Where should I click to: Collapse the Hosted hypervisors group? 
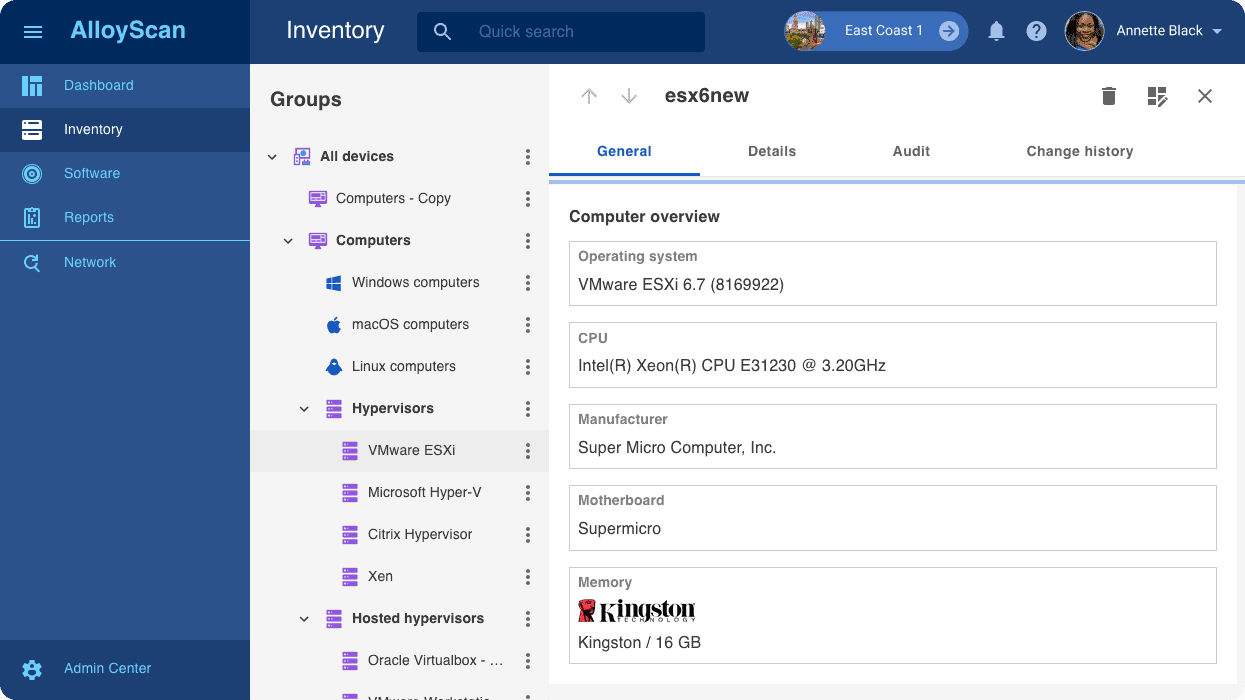(x=304, y=619)
